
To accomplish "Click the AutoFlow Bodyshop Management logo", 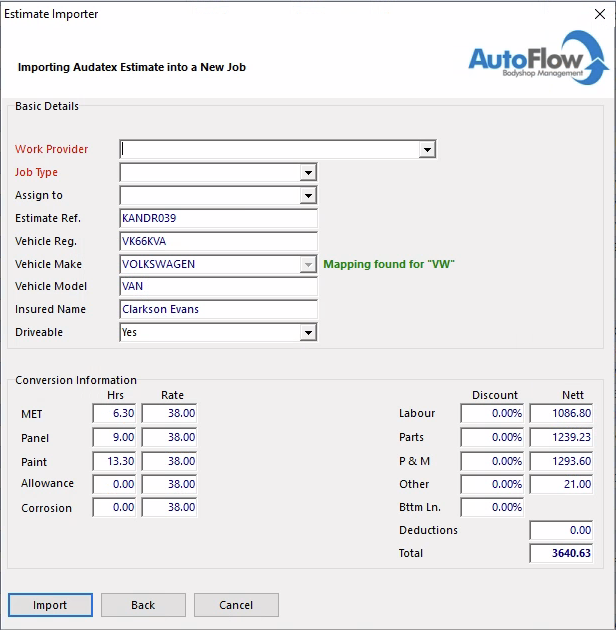I will [537, 57].
